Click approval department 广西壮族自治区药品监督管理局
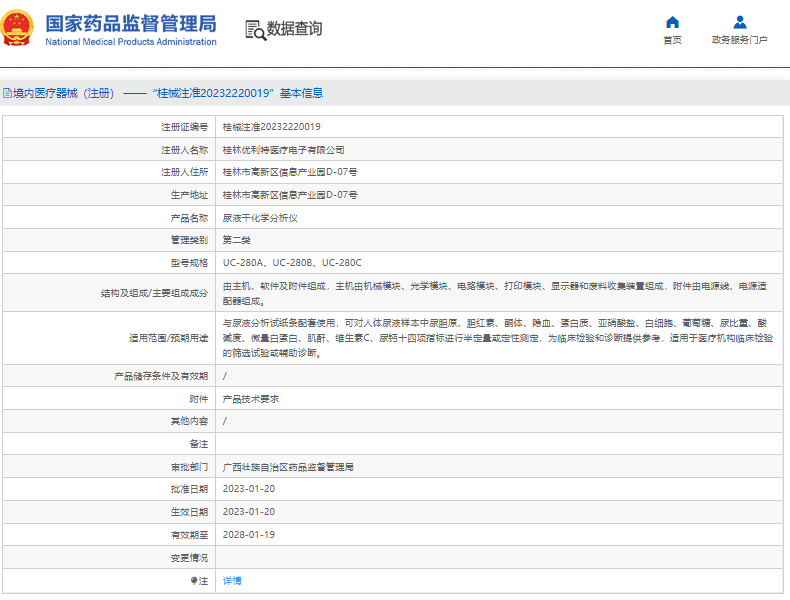Viewport: 790px width, 600px height. click(x=288, y=467)
